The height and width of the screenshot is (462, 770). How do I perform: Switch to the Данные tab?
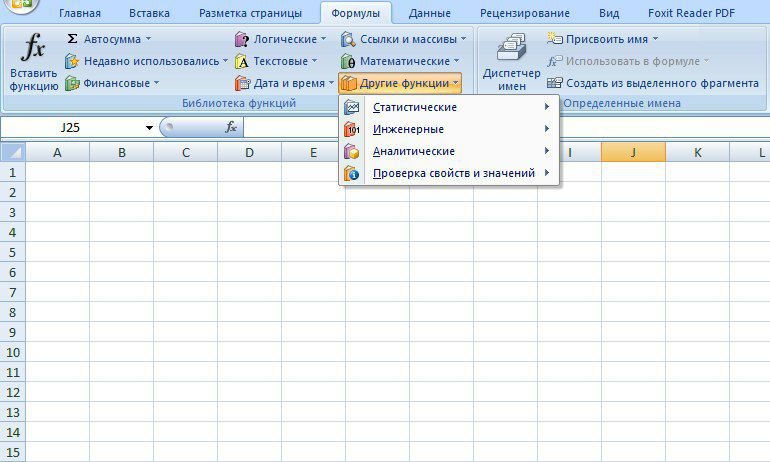[430, 13]
